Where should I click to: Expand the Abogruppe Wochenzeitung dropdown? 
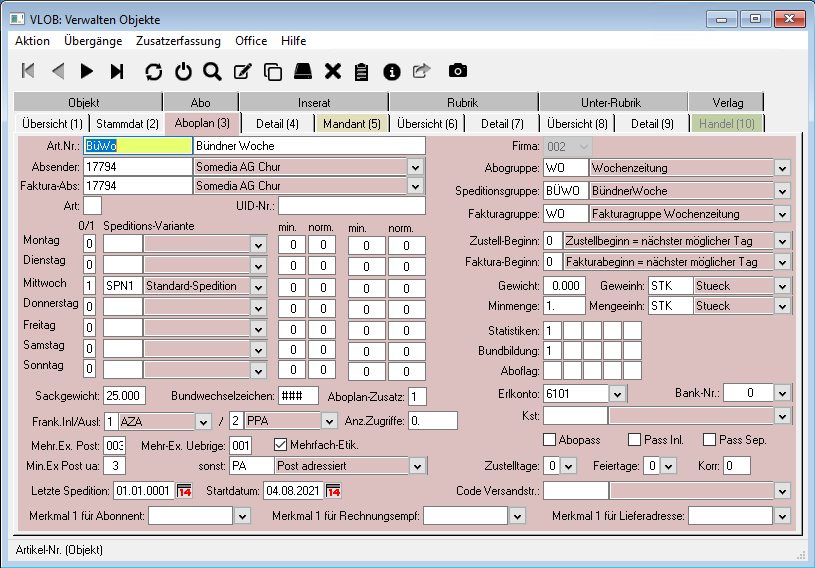coord(782,168)
